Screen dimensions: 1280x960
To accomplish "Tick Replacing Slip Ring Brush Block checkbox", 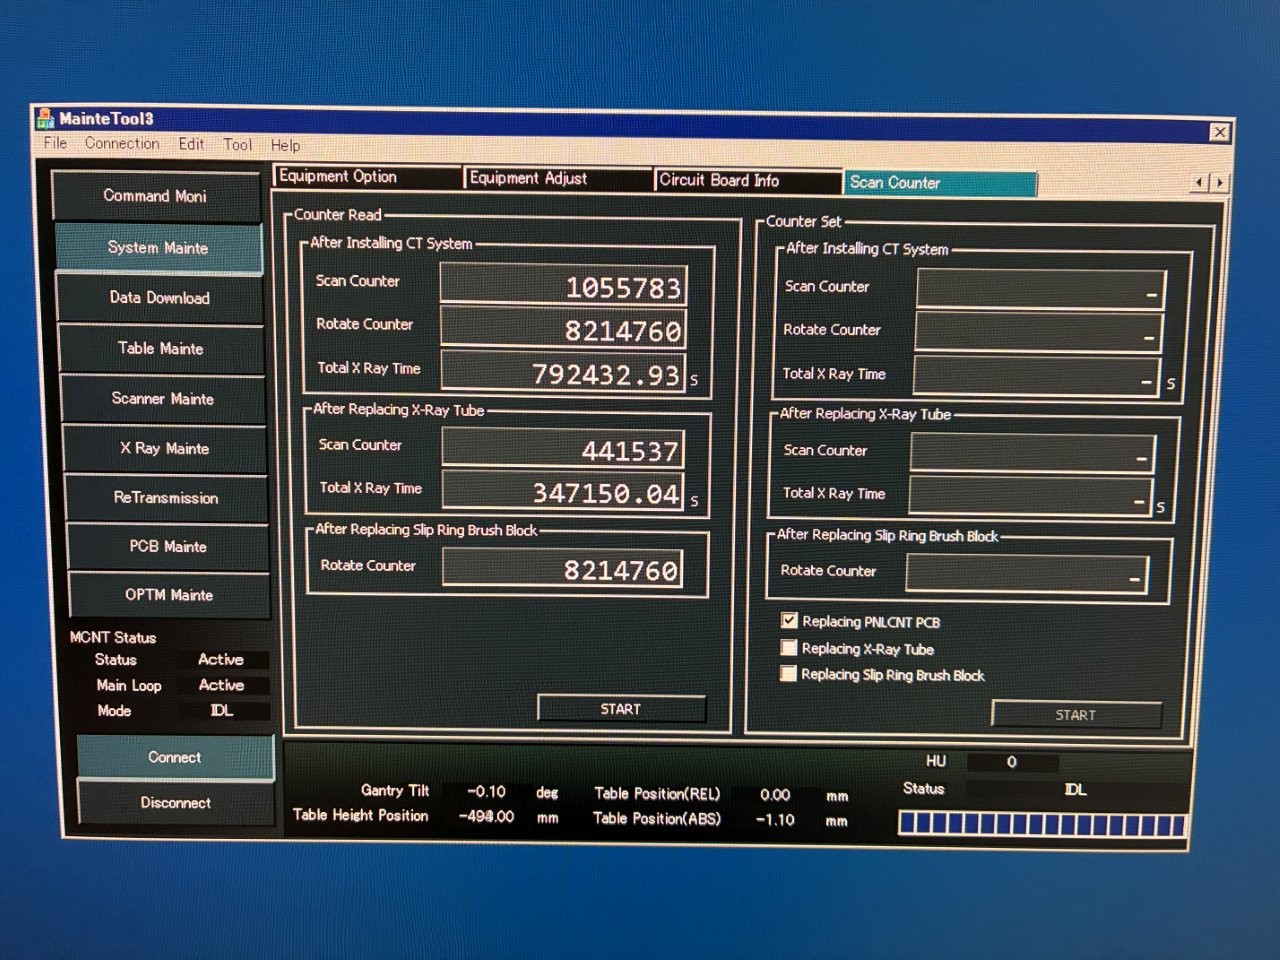I will pos(789,674).
